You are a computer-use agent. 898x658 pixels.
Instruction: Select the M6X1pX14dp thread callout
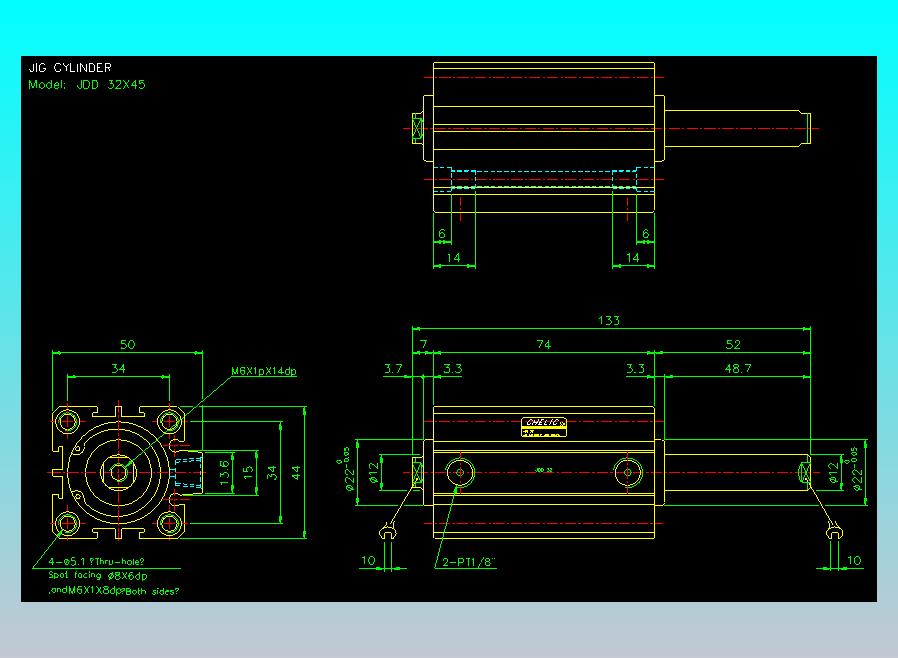[264, 371]
